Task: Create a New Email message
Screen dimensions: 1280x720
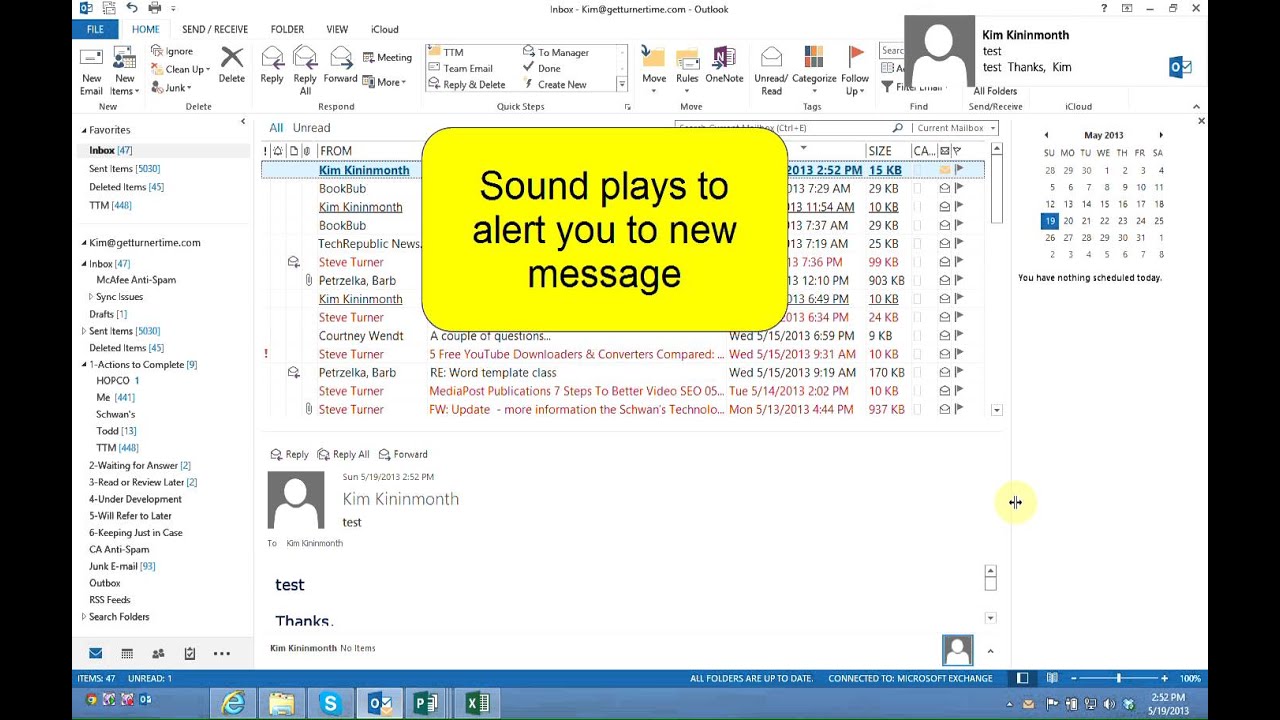Action: click(91, 70)
